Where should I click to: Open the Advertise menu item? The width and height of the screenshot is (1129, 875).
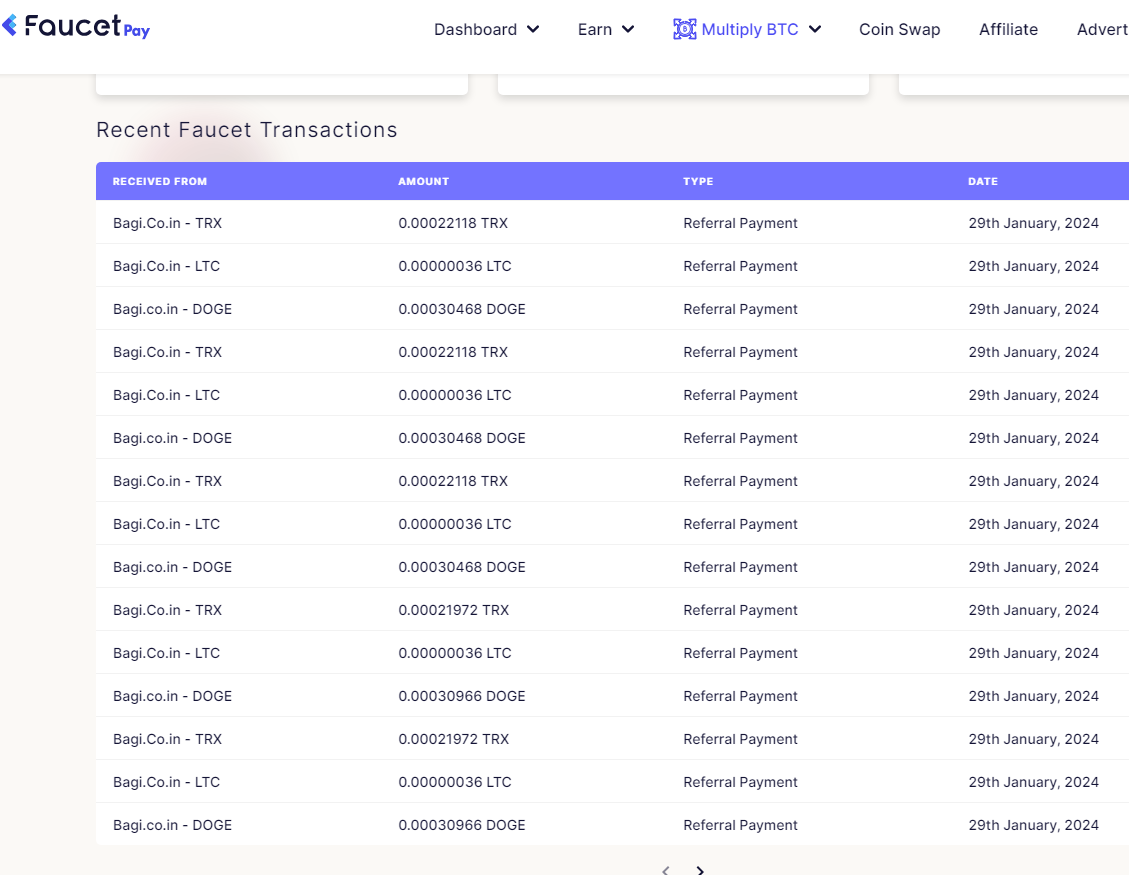1102,30
